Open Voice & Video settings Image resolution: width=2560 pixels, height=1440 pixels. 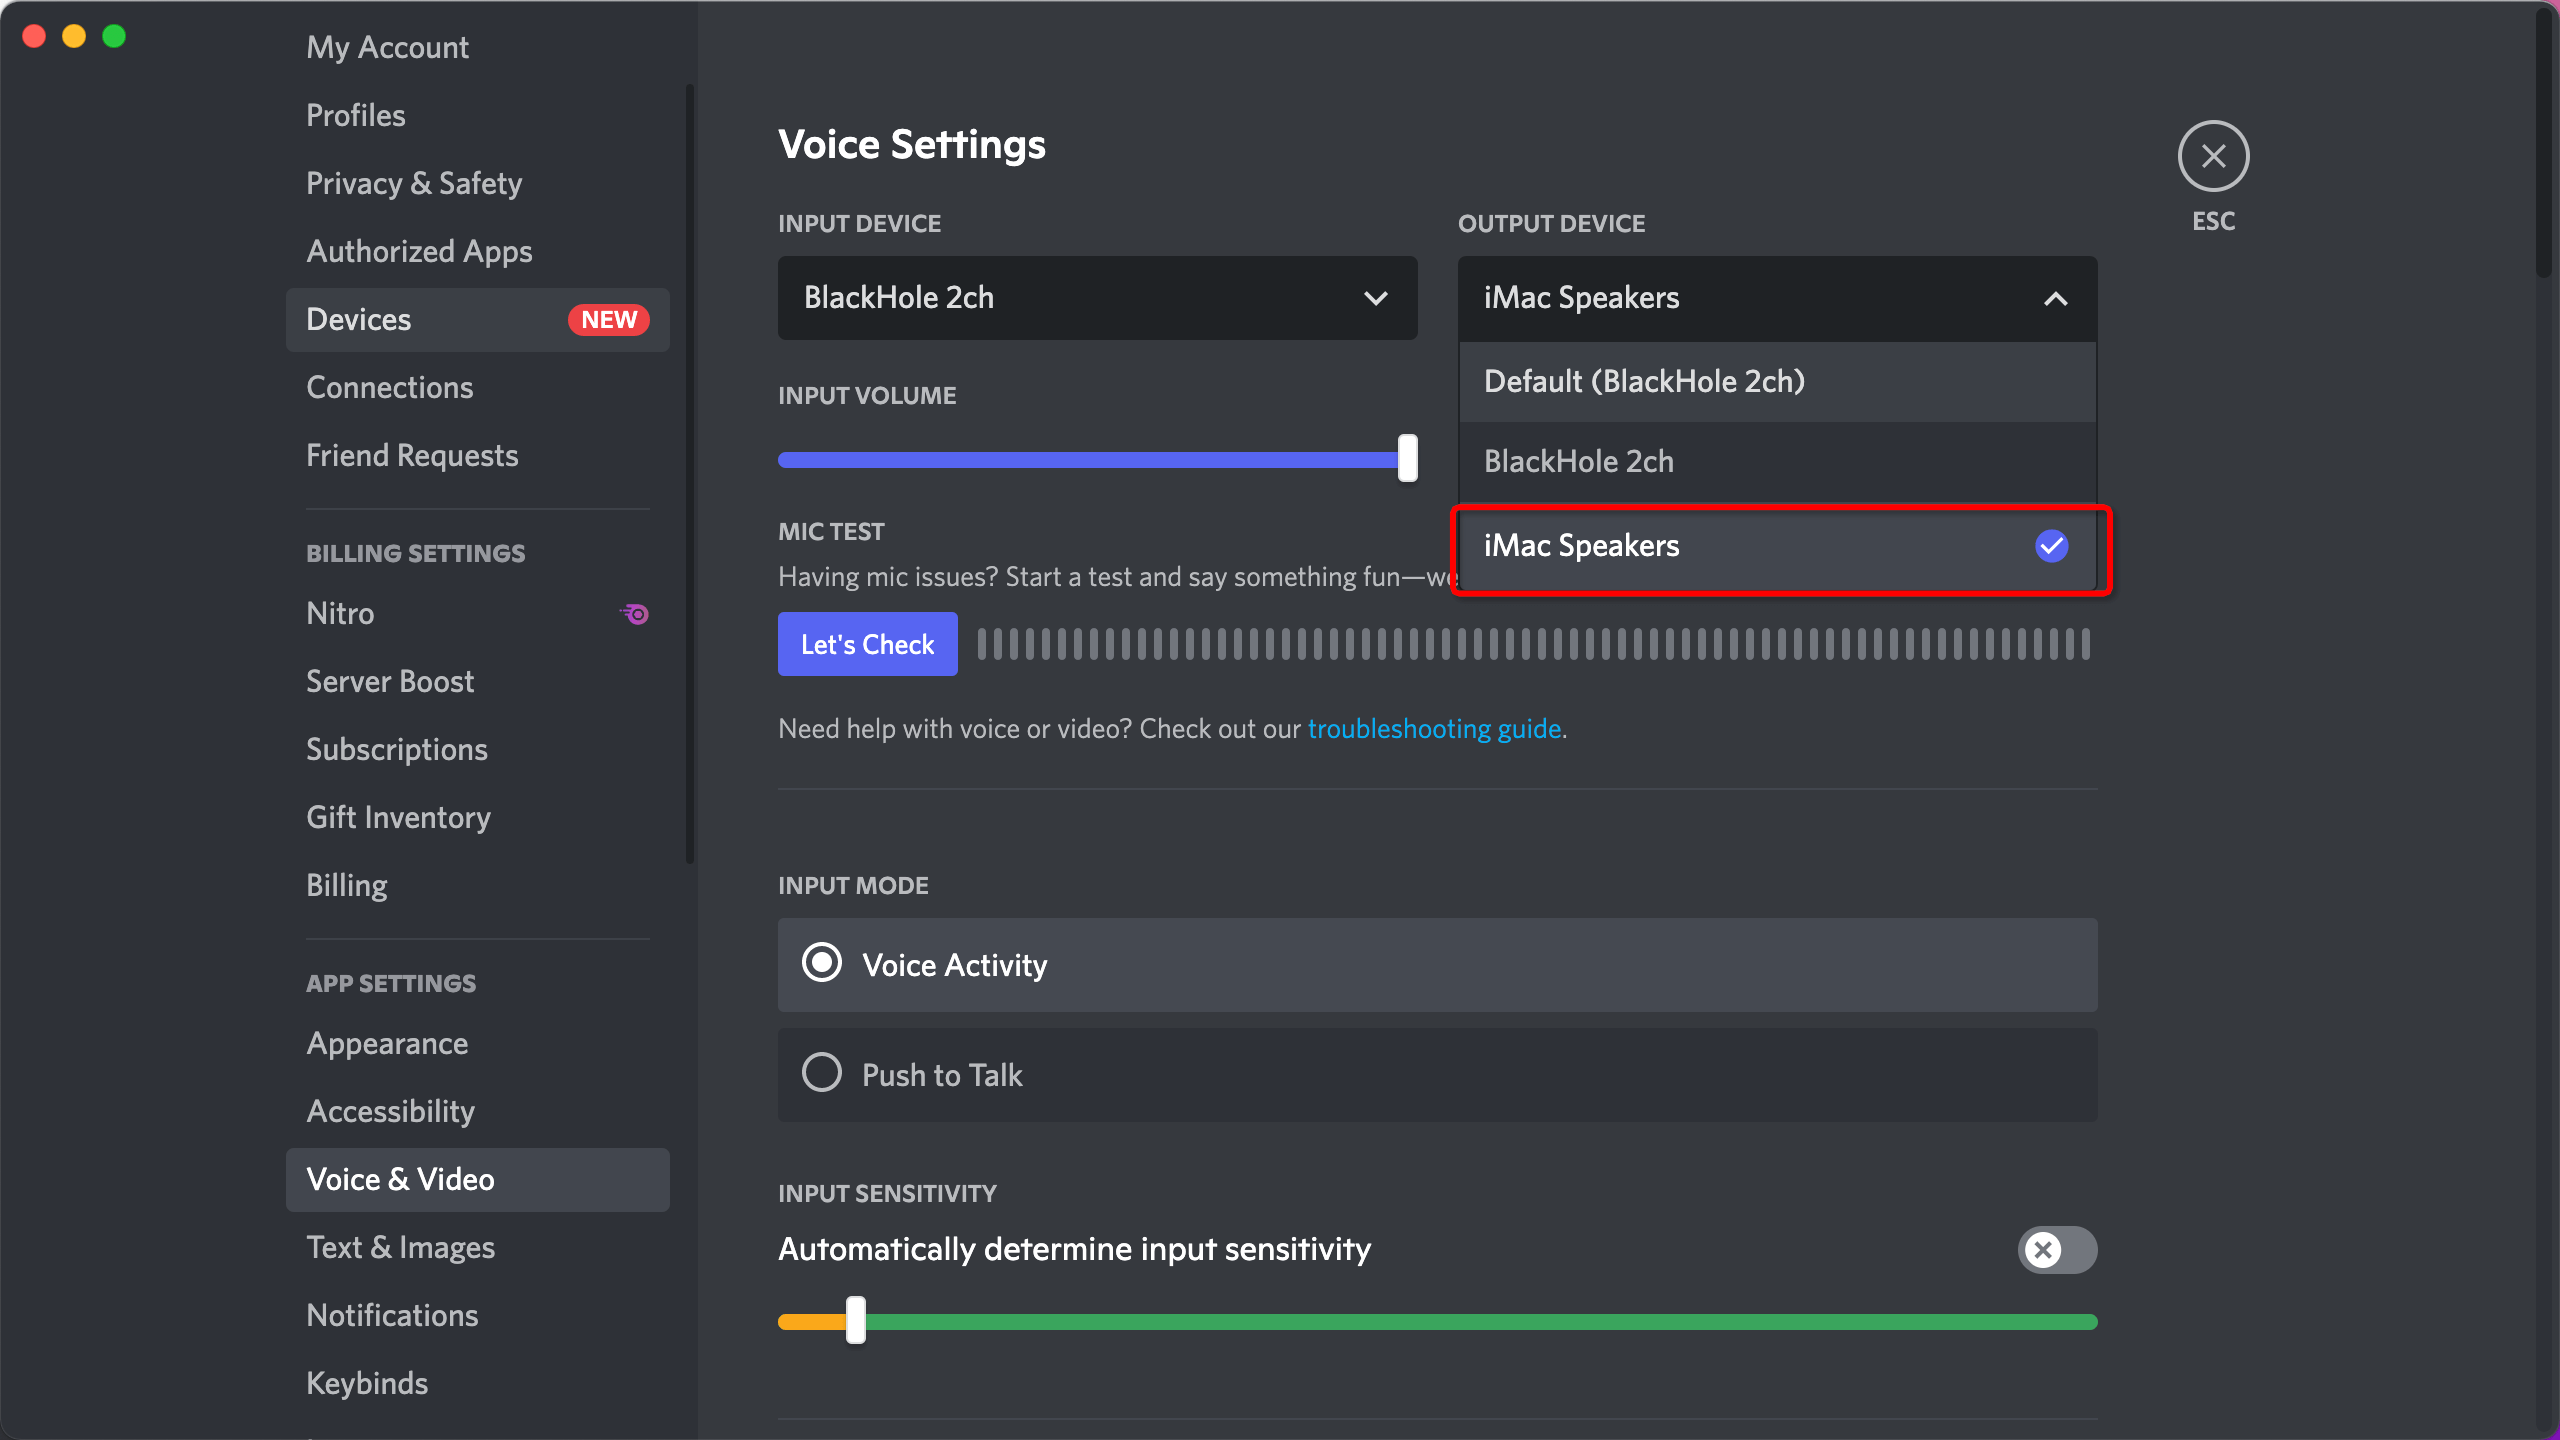(x=401, y=1176)
